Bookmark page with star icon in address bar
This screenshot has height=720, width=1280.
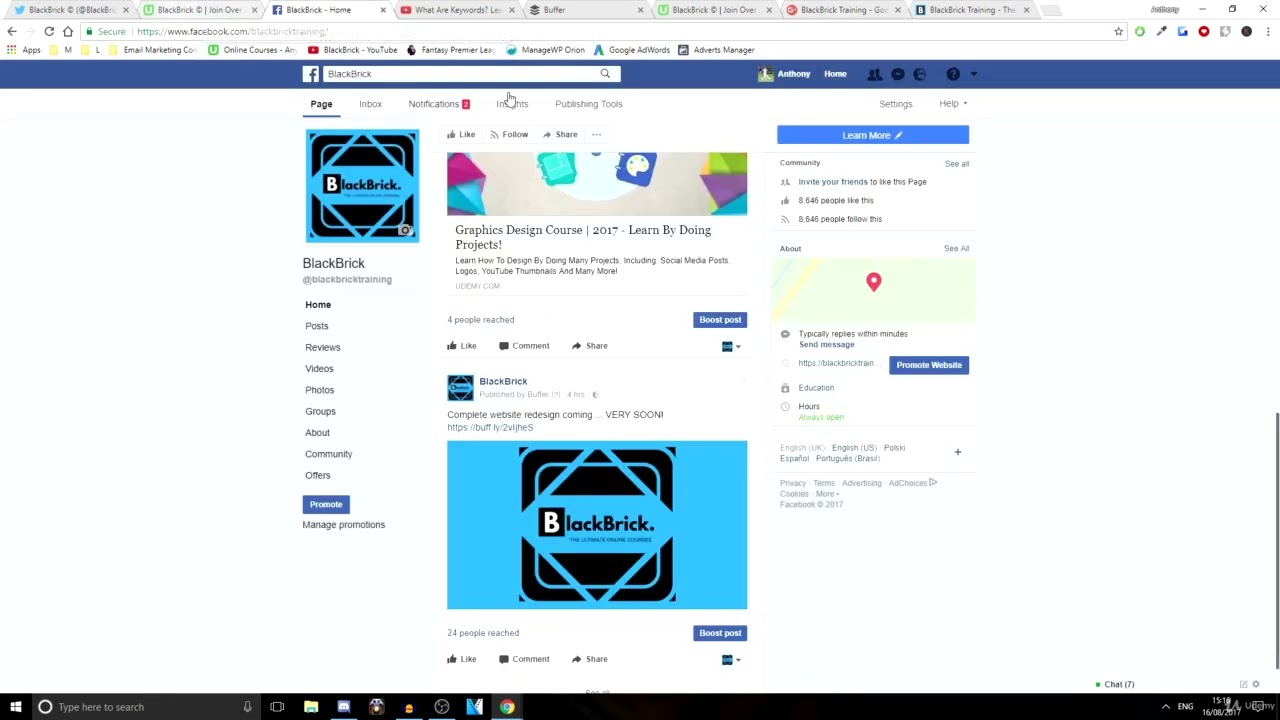pos(1118,32)
